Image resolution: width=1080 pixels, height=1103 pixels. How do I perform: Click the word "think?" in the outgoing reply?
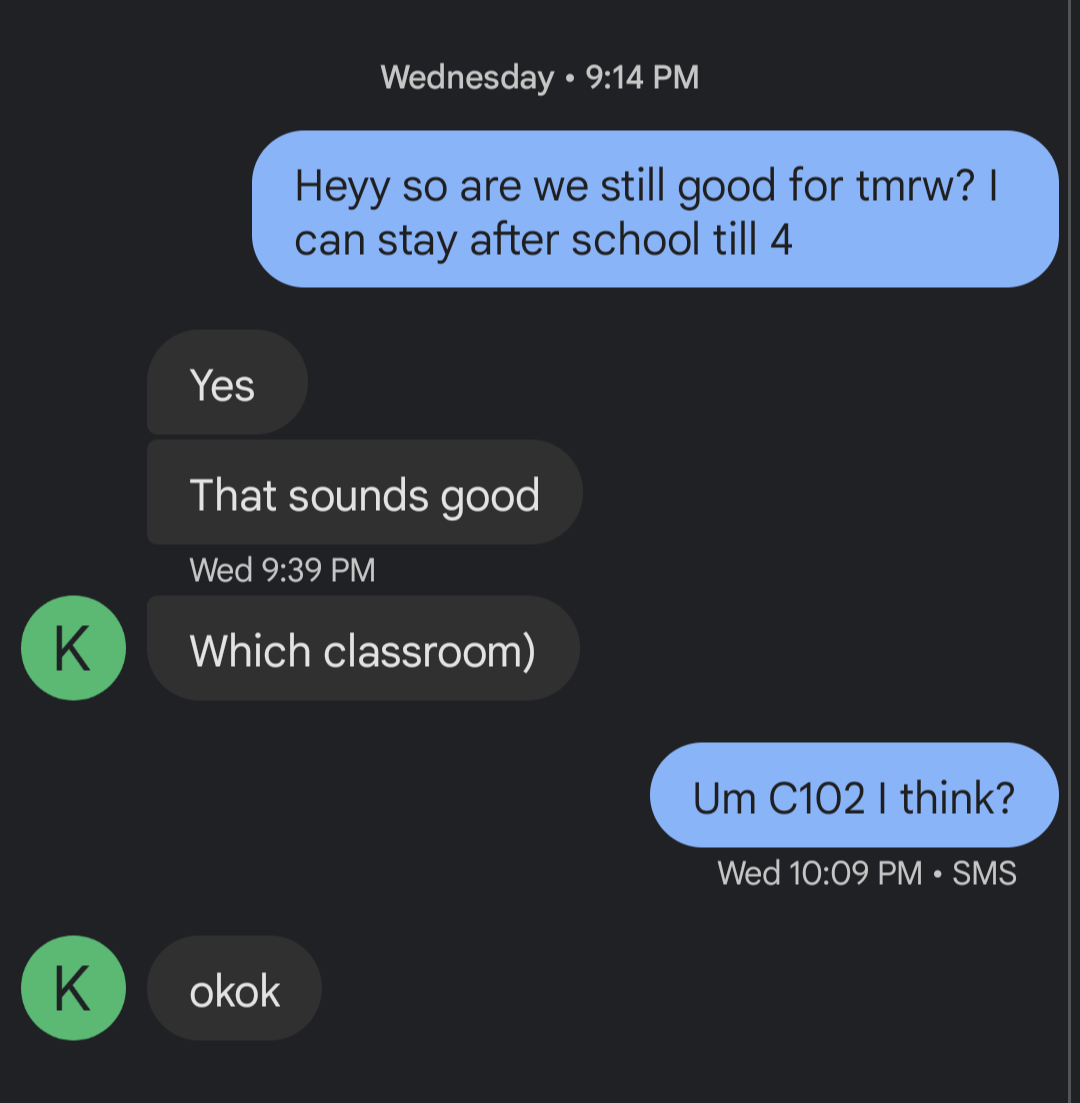[x=958, y=798]
